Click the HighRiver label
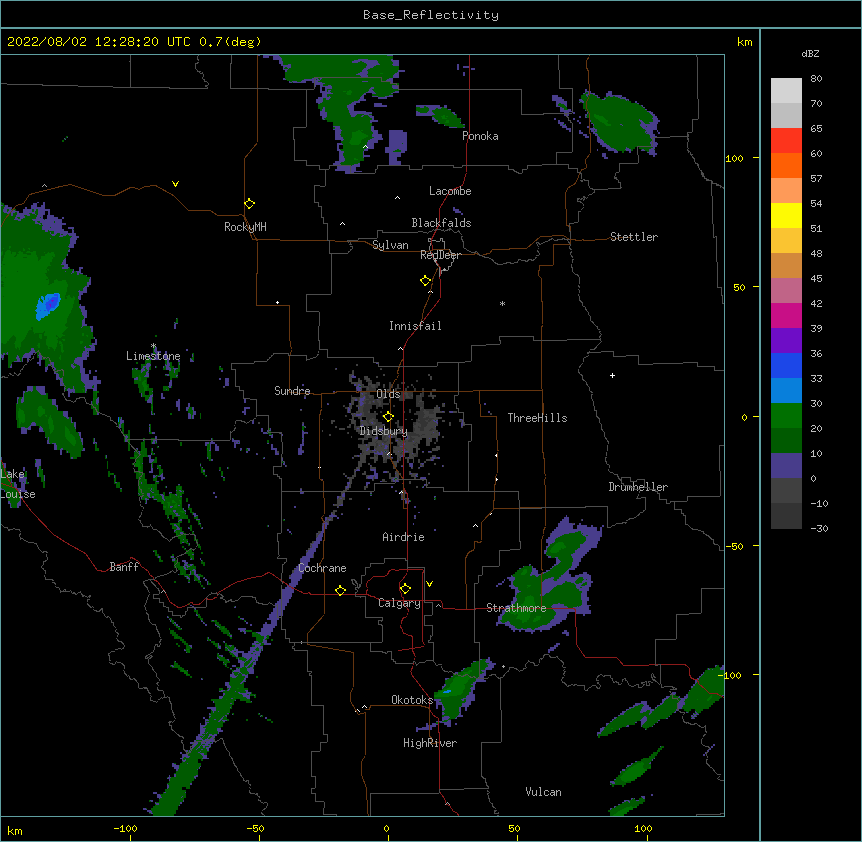Image resolution: width=862 pixels, height=842 pixels. (430, 743)
